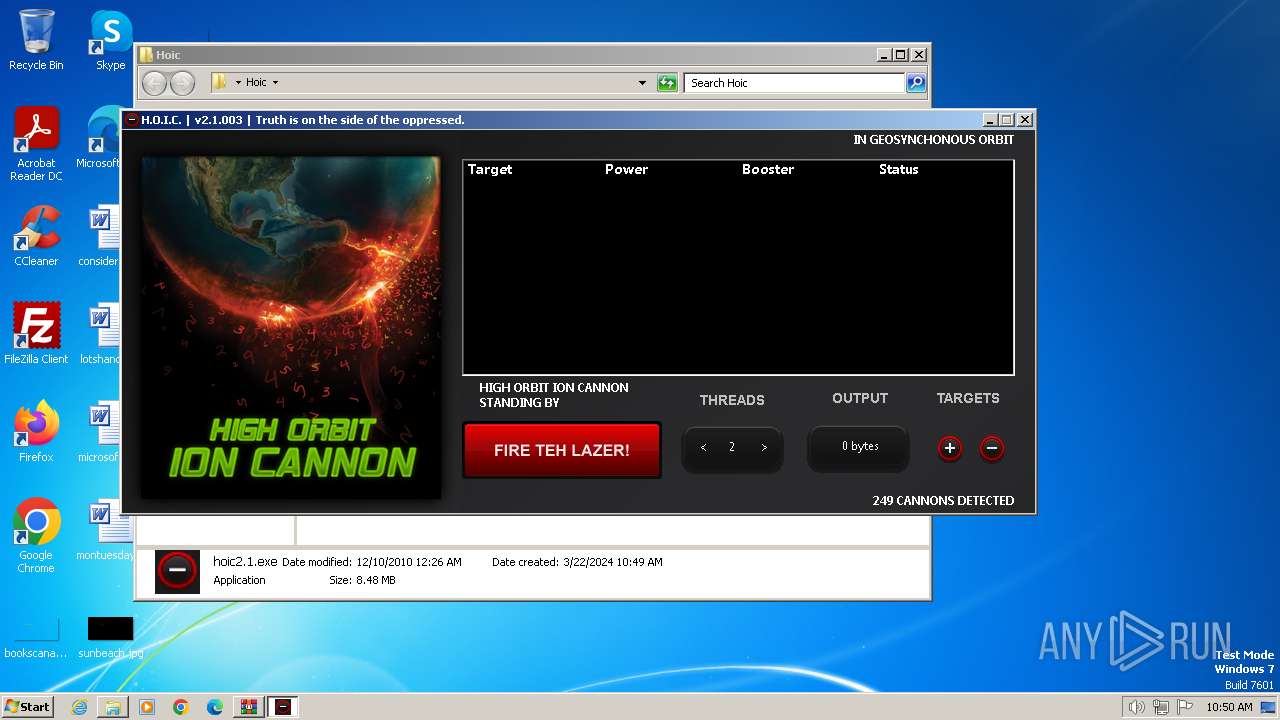Go forward in the Hoic Explorer window
Screen dimensions: 1280x720
(x=182, y=83)
